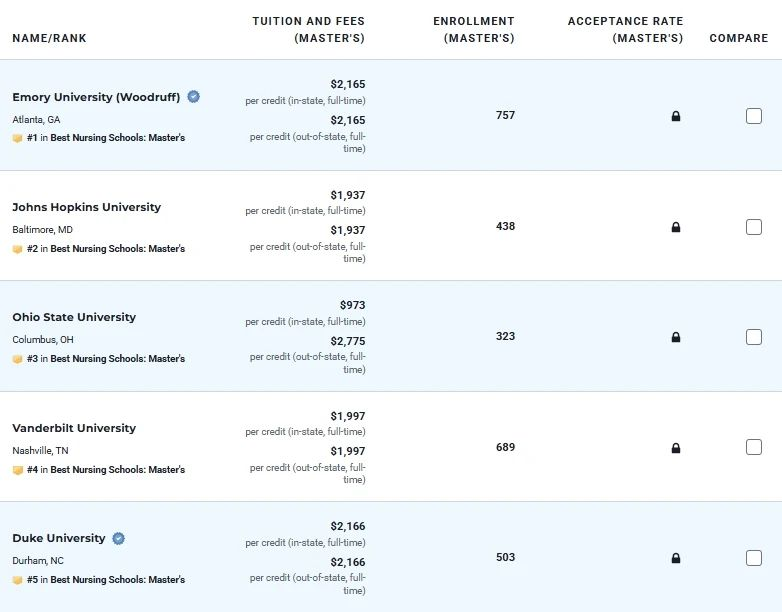Screen dimensions: 782x612
Task: Check the compare box for Emory University
Action: 754,116
